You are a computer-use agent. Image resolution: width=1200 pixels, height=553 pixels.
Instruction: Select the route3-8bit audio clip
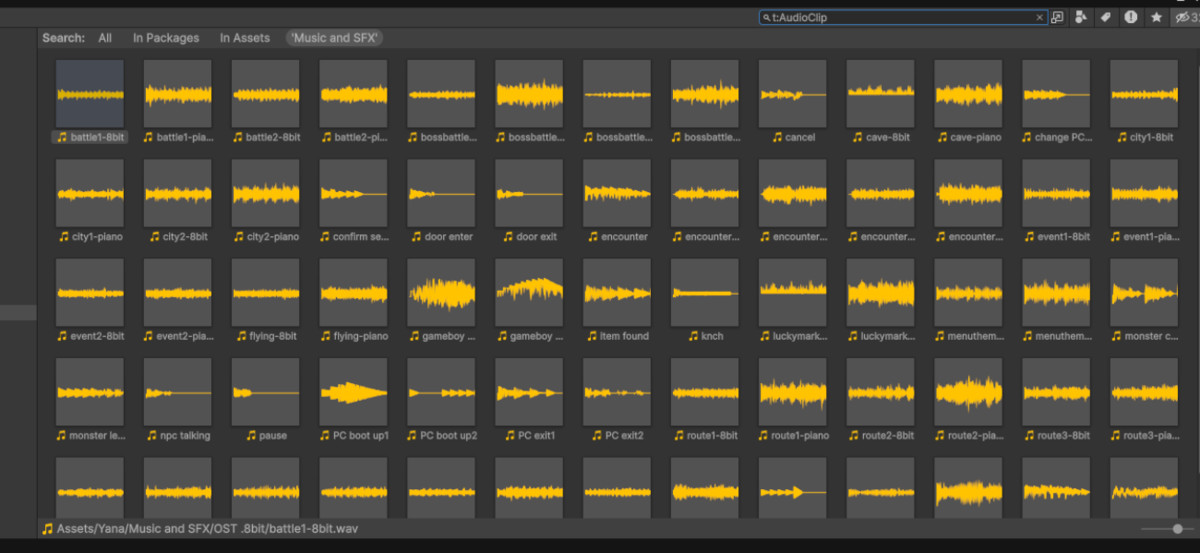click(x=1056, y=401)
